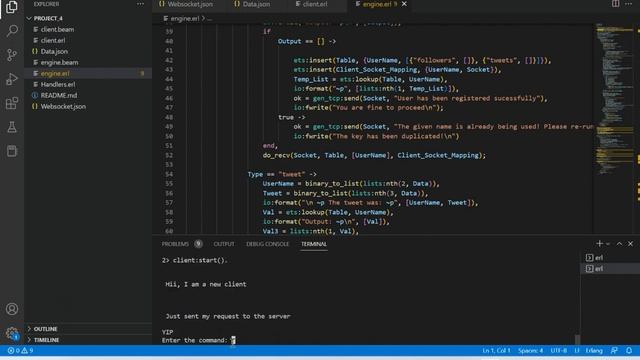Click the feedback icon in status bar
Screen dimensions: 640x360
(614, 351)
